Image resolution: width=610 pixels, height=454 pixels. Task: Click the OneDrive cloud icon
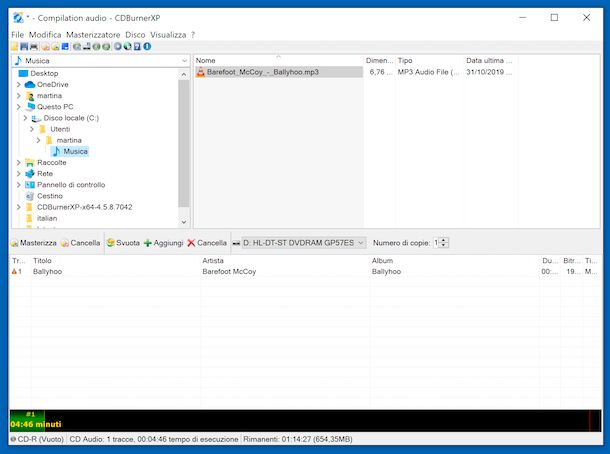(x=30, y=84)
